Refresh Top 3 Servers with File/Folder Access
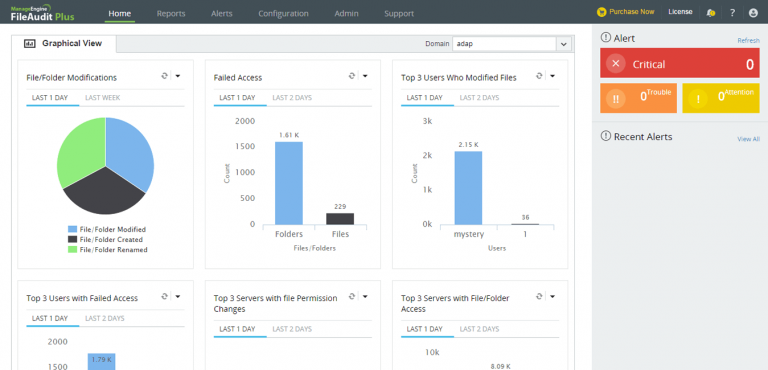The width and height of the screenshot is (768, 370). click(x=539, y=296)
